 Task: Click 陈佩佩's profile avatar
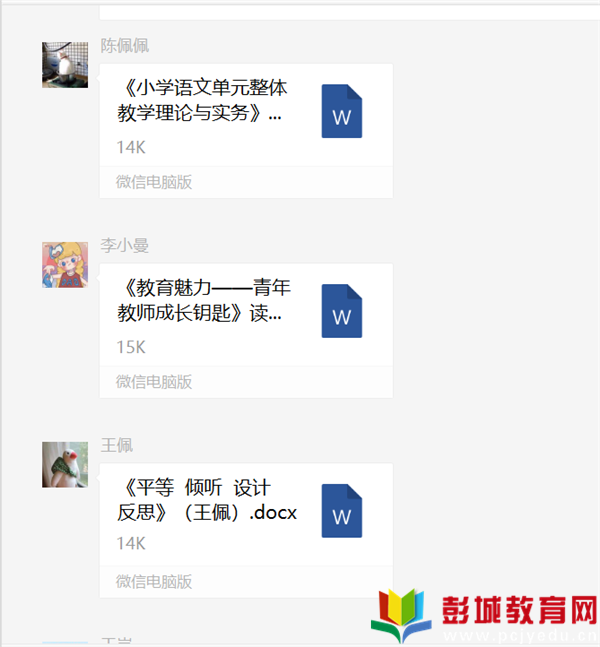(x=65, y=65)
